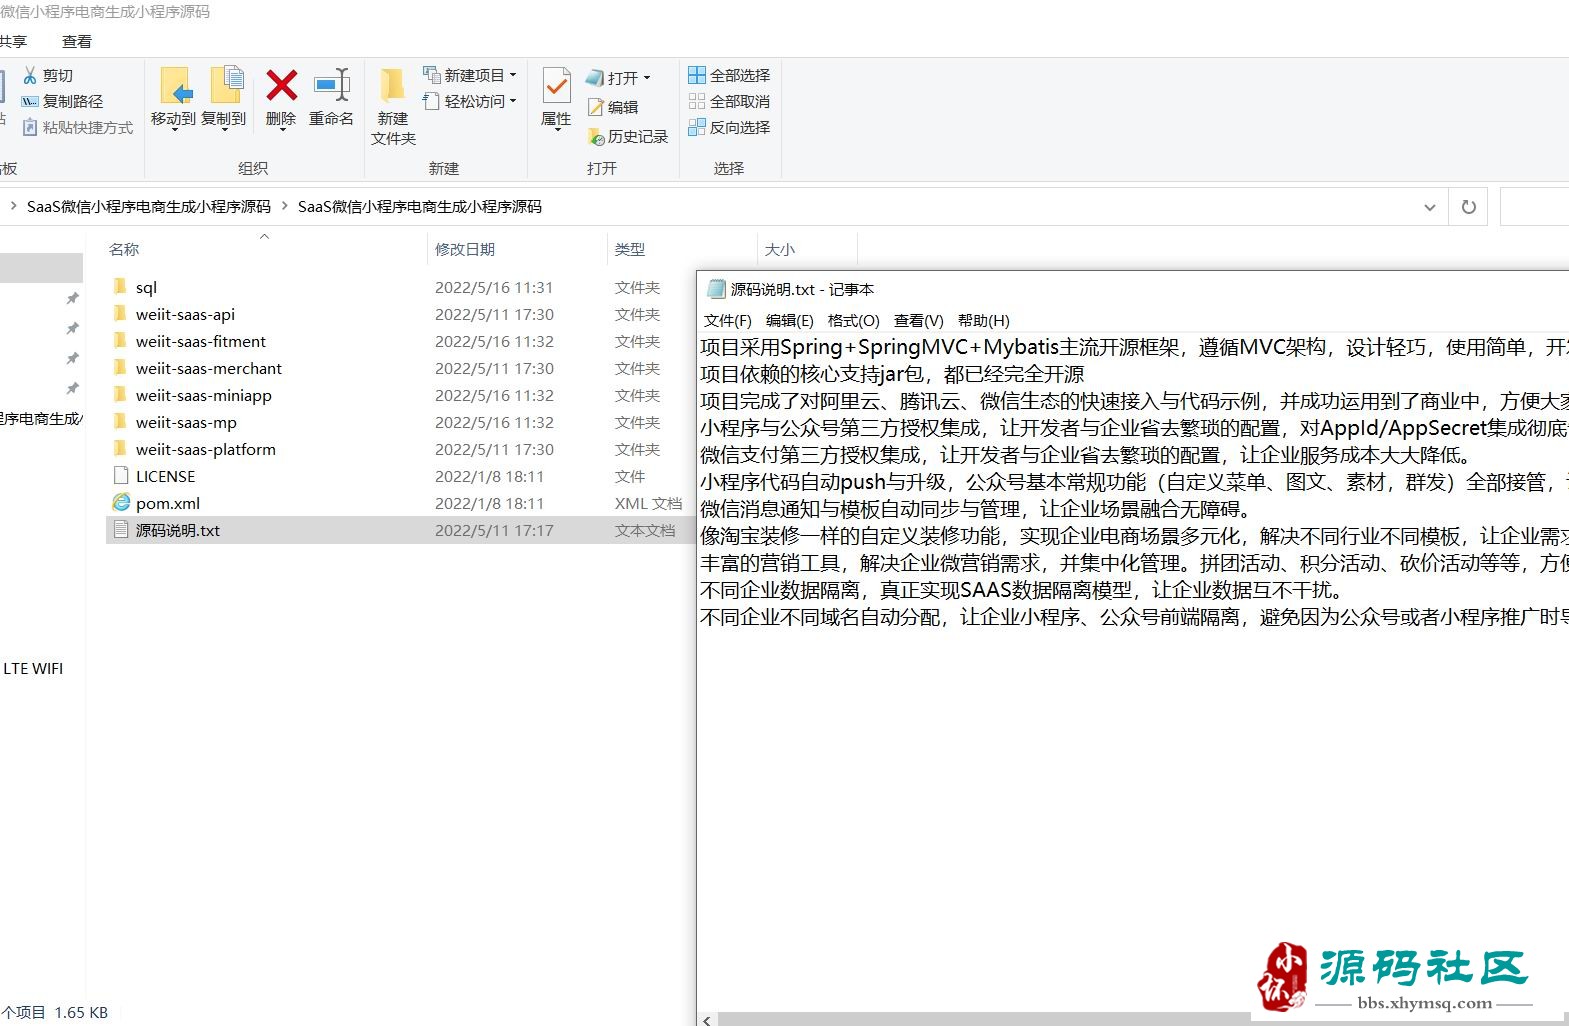Open Notepad Help (帮助) menu
1569x1026 pixels.
(983, 320)
